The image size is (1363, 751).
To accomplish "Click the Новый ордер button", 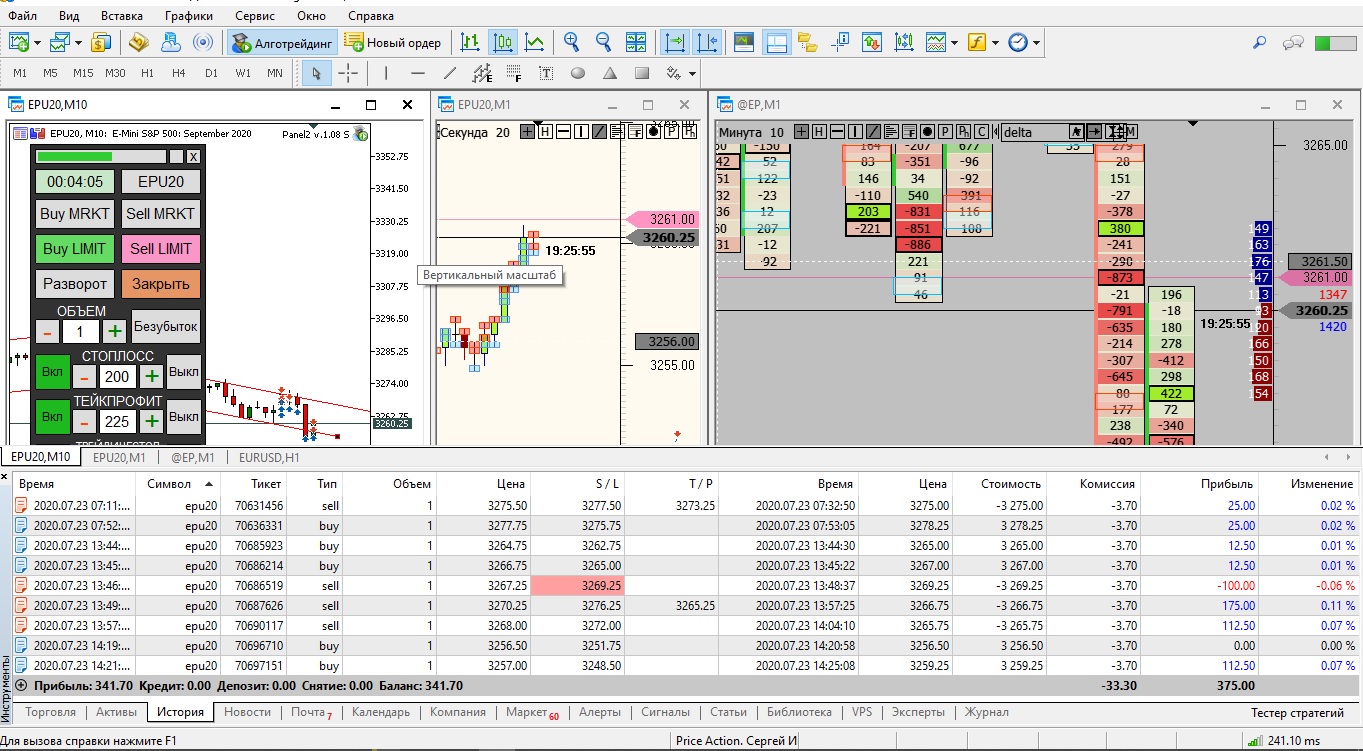I will 393,42.
